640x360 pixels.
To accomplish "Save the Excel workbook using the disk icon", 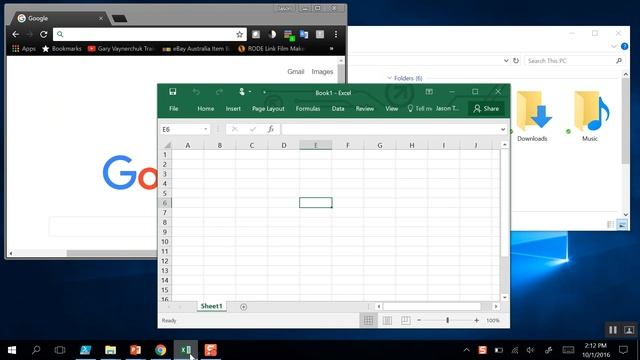I will click(173, 92).
